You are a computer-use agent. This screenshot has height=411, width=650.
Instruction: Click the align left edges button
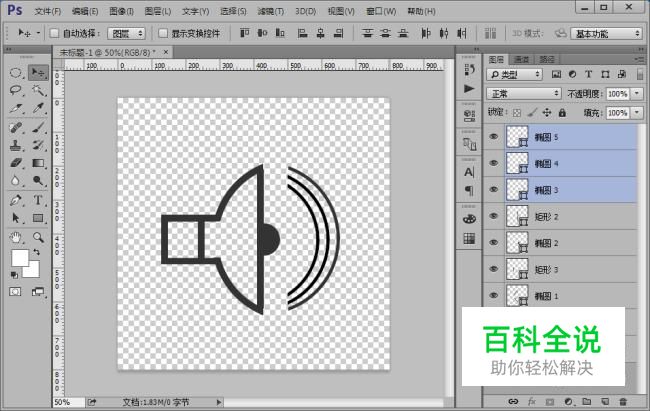pyautogui.click(x=303, y=33)
